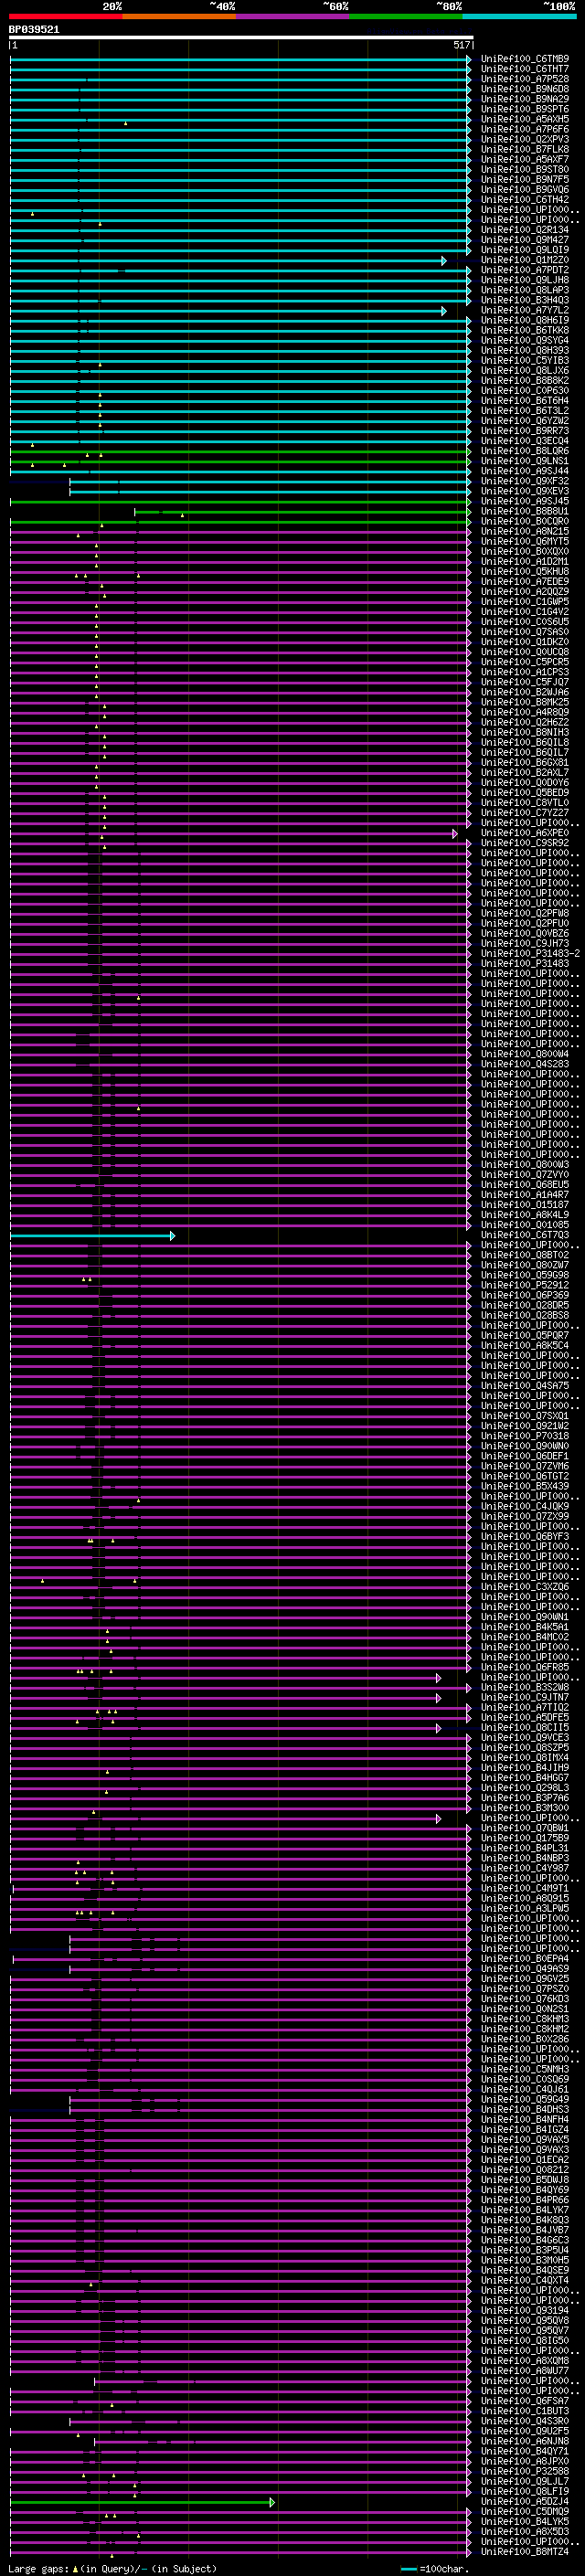Image resolution: width=585 pixels, height=2576 pixels.
Task: Select UniRef100_Q2R134 label
Action: (525, 230)
